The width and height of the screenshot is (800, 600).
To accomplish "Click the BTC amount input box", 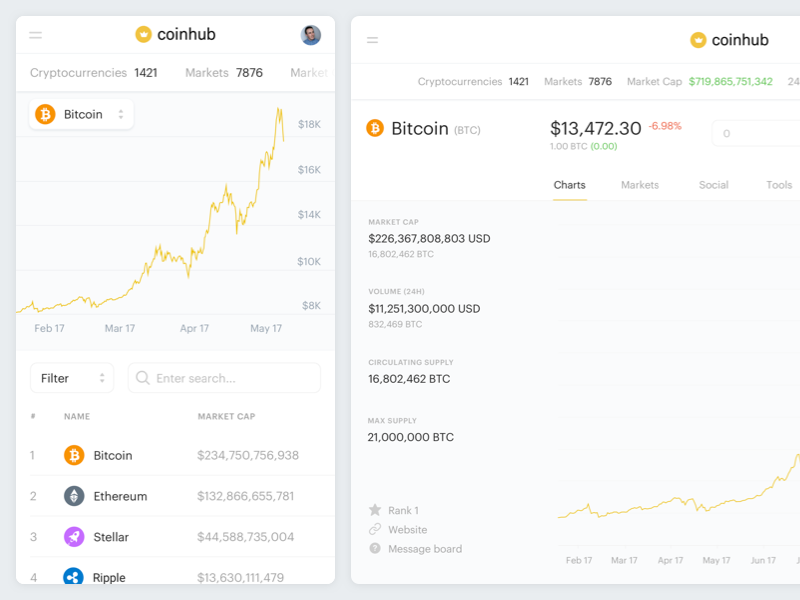I will [757, 134].
